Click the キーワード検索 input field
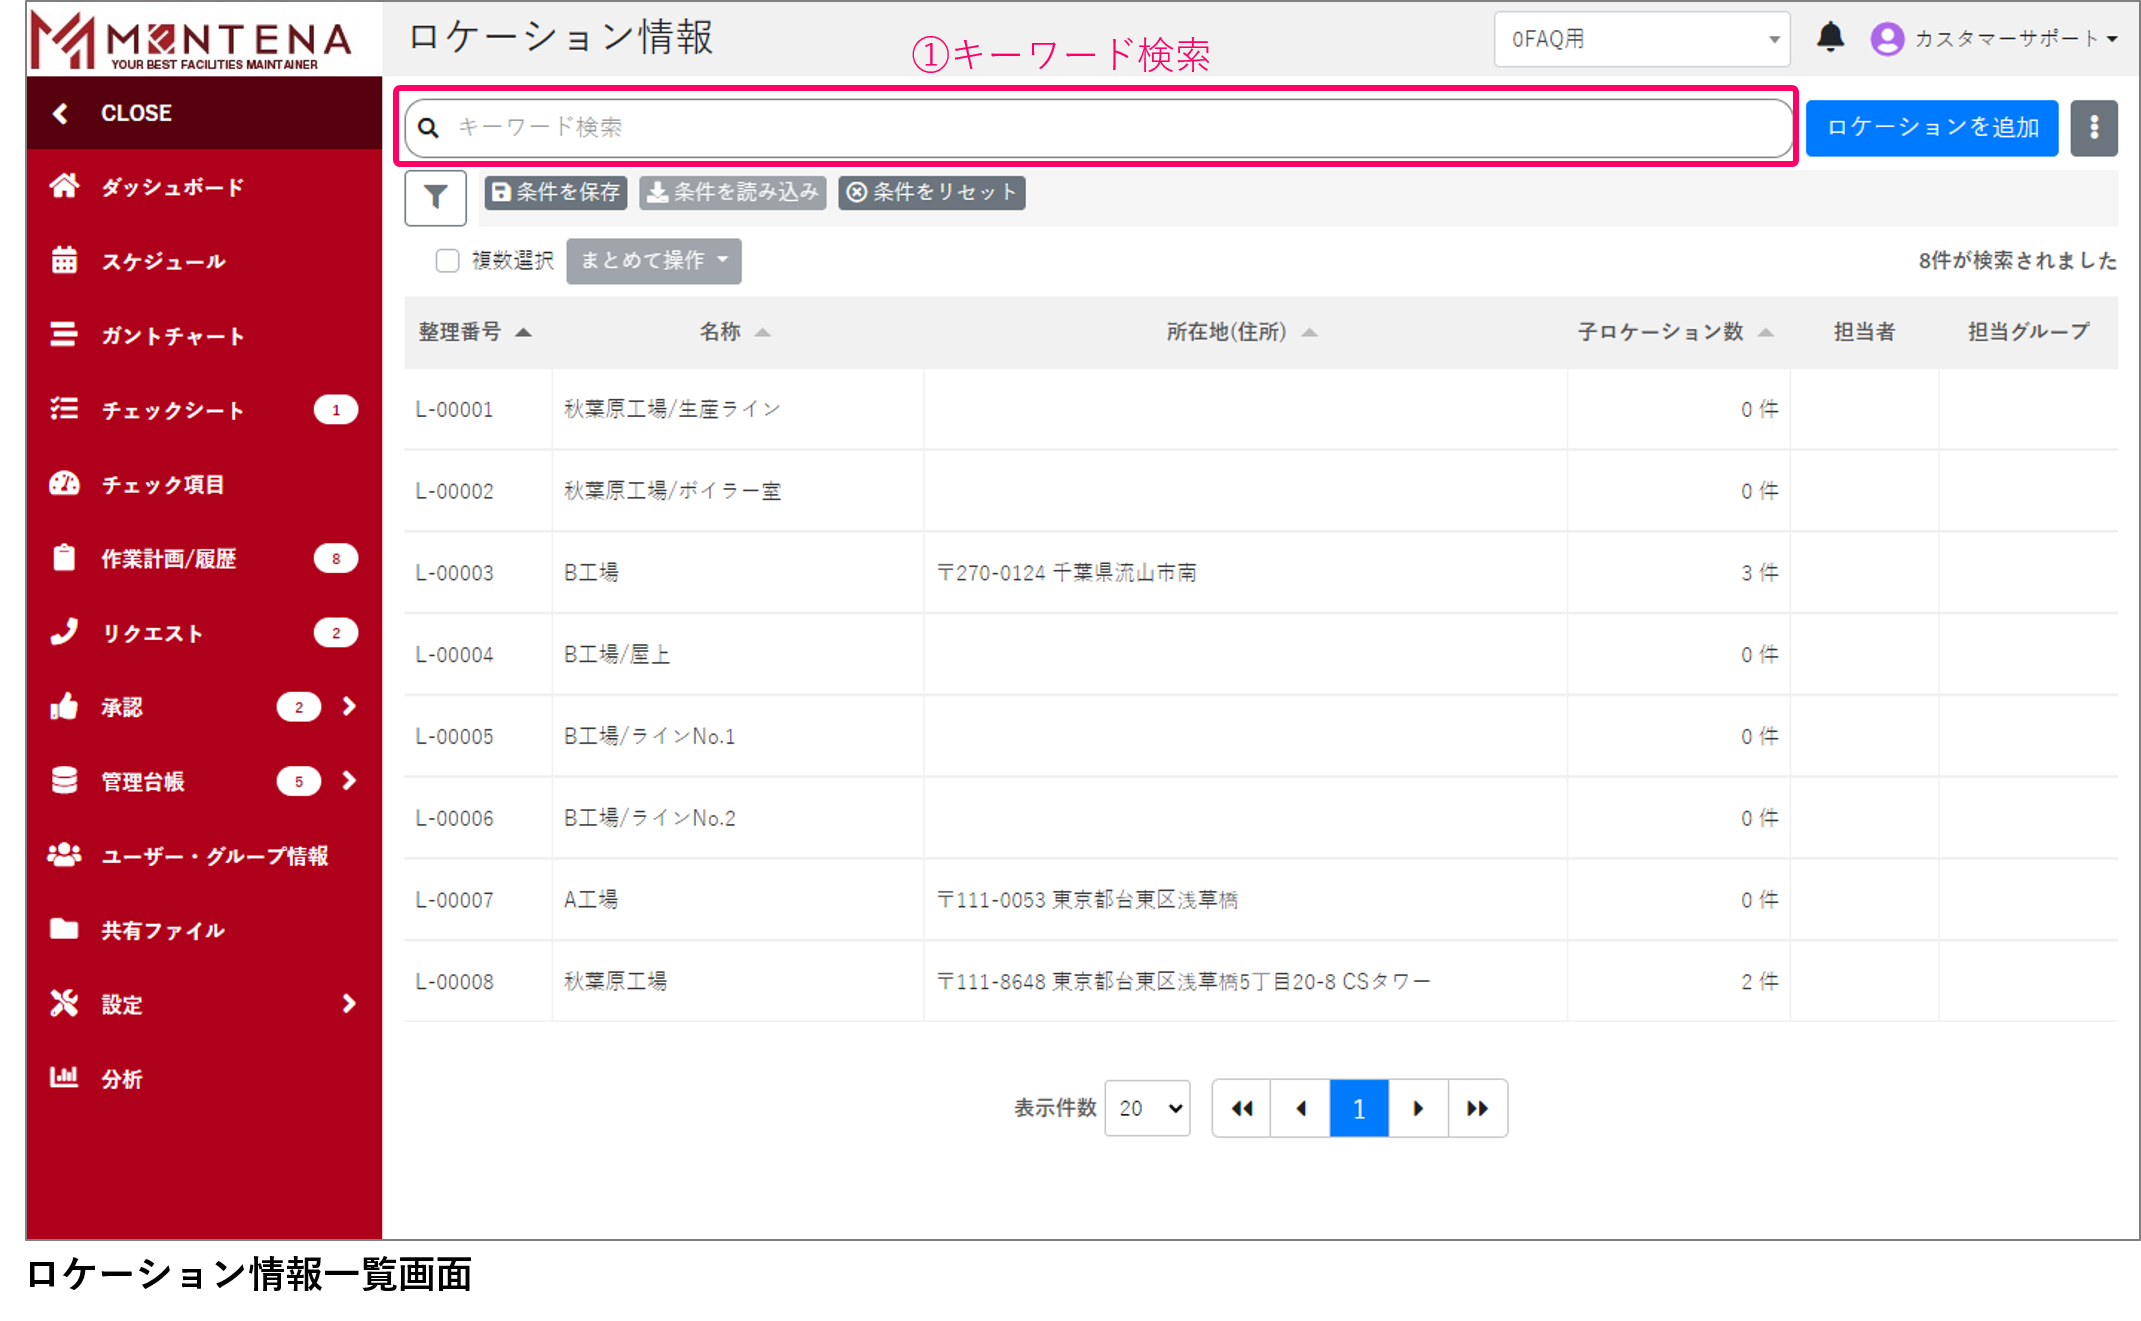The height and width of the screenshot is (1321, 2141). (x=1100, y=127)
